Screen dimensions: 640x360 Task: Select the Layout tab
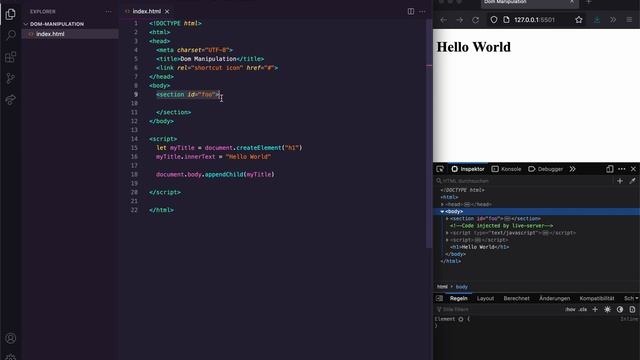pos(485,298)
